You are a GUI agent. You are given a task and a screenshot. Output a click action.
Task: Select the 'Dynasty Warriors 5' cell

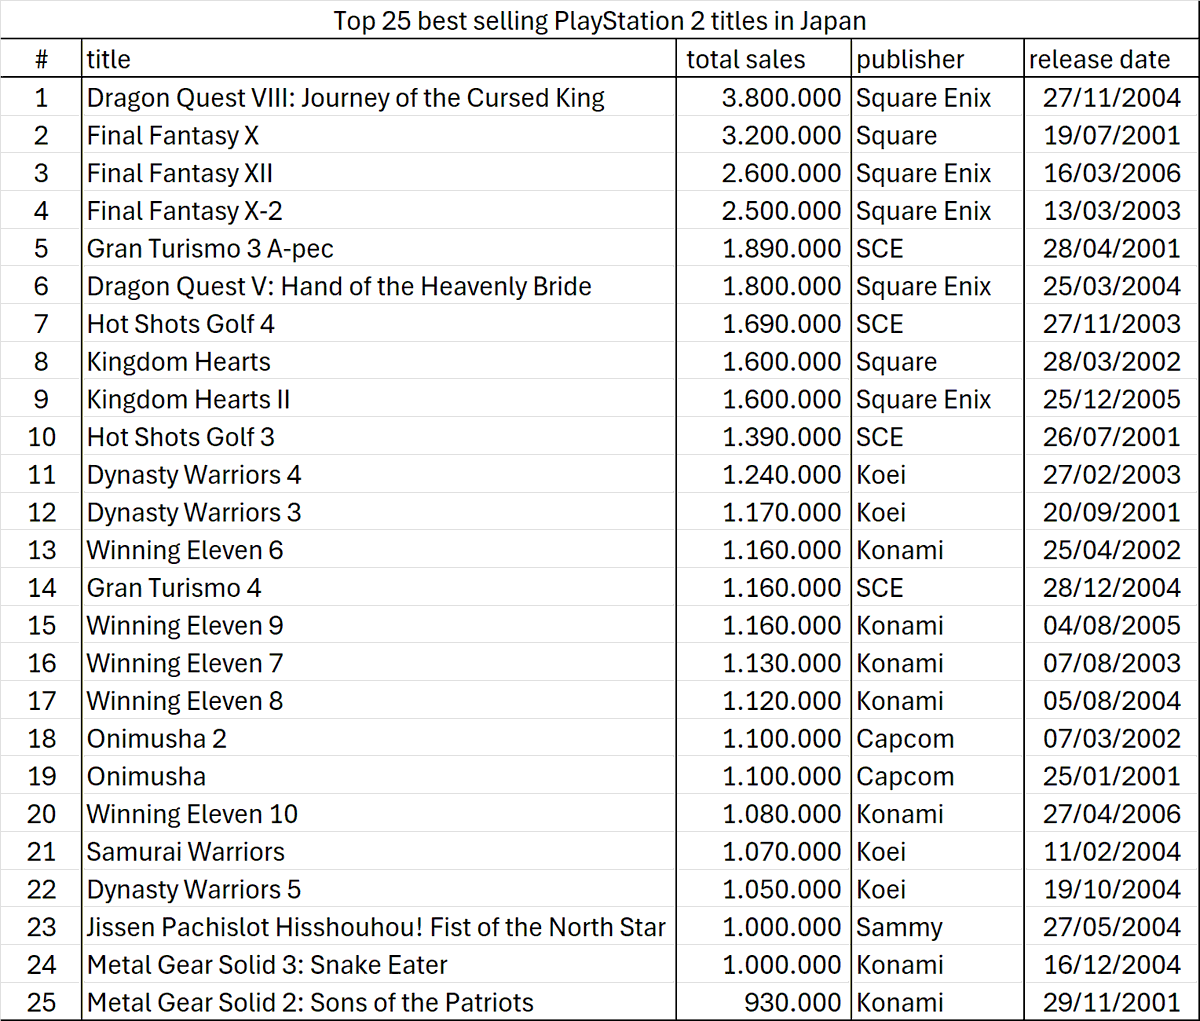point(379,889)
